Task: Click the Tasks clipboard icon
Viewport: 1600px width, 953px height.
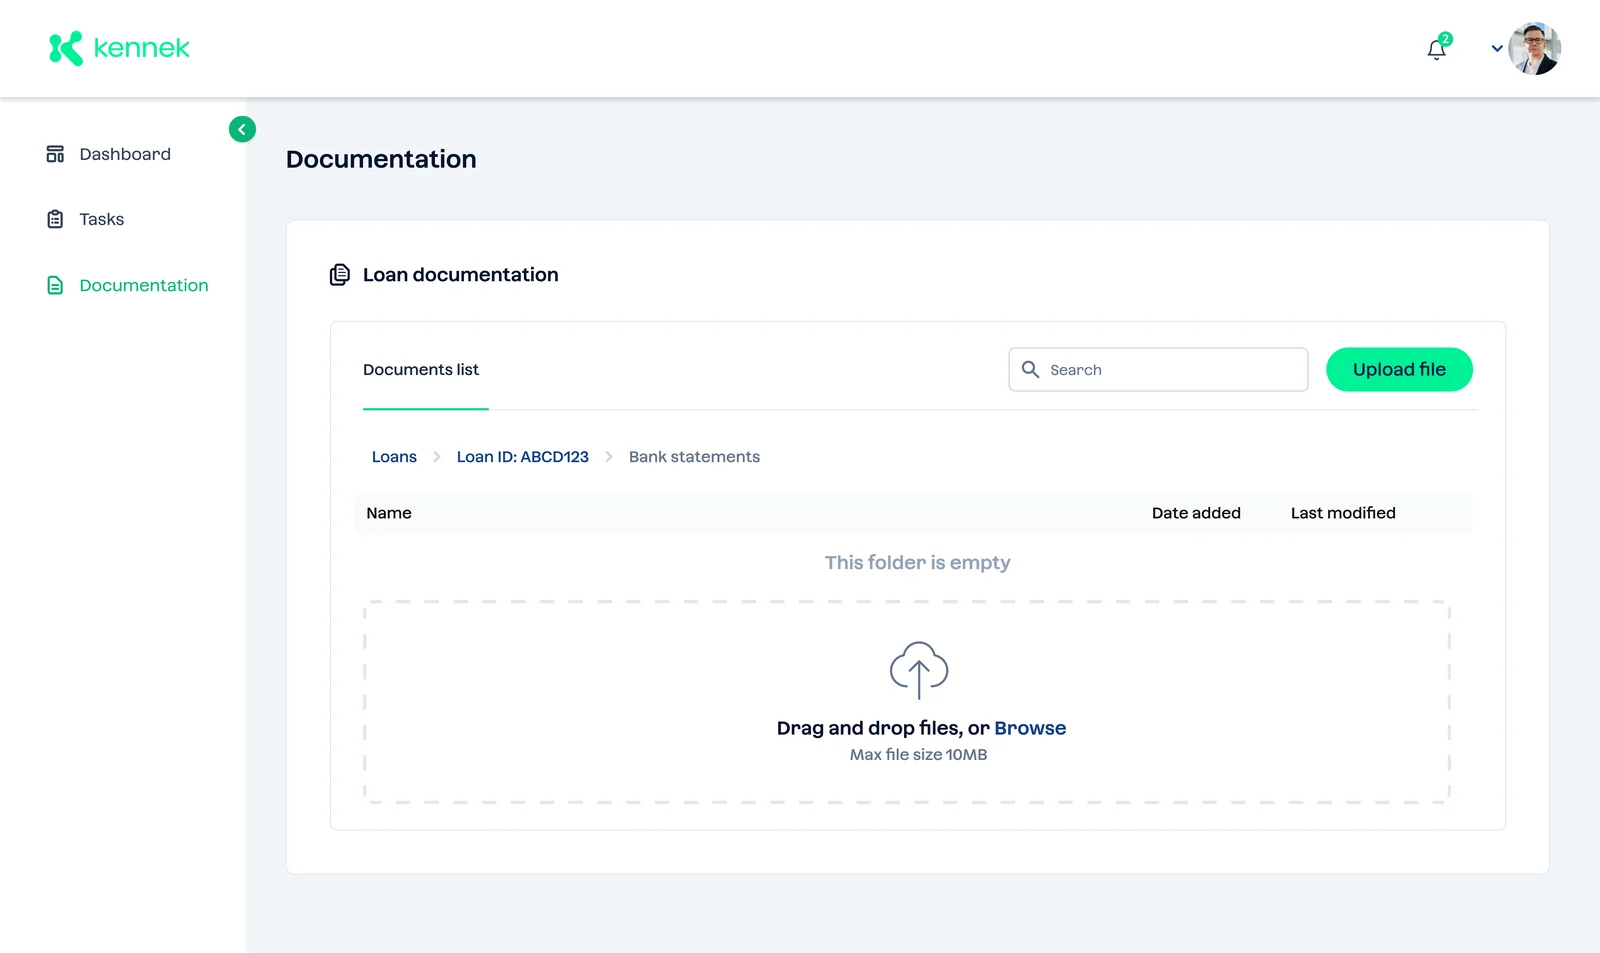Action: 55,219
